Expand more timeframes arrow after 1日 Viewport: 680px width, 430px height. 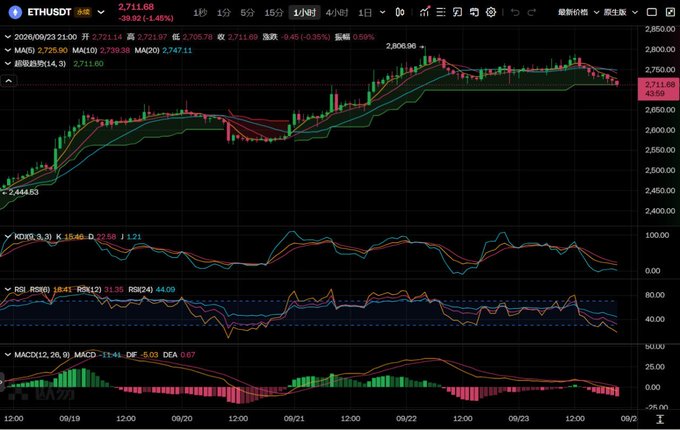(x=382, y=12)
